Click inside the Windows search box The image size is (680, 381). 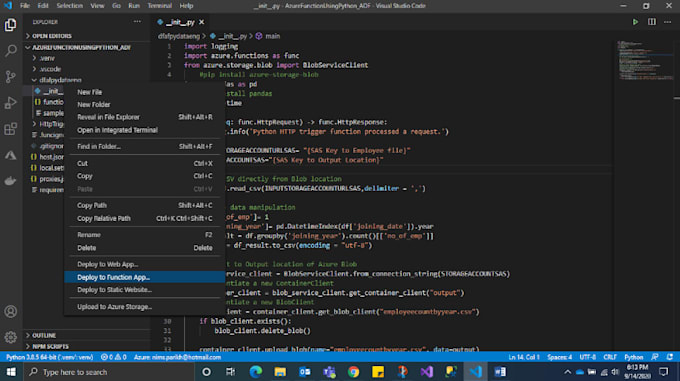pyautogui.click(x=108, y=372)
